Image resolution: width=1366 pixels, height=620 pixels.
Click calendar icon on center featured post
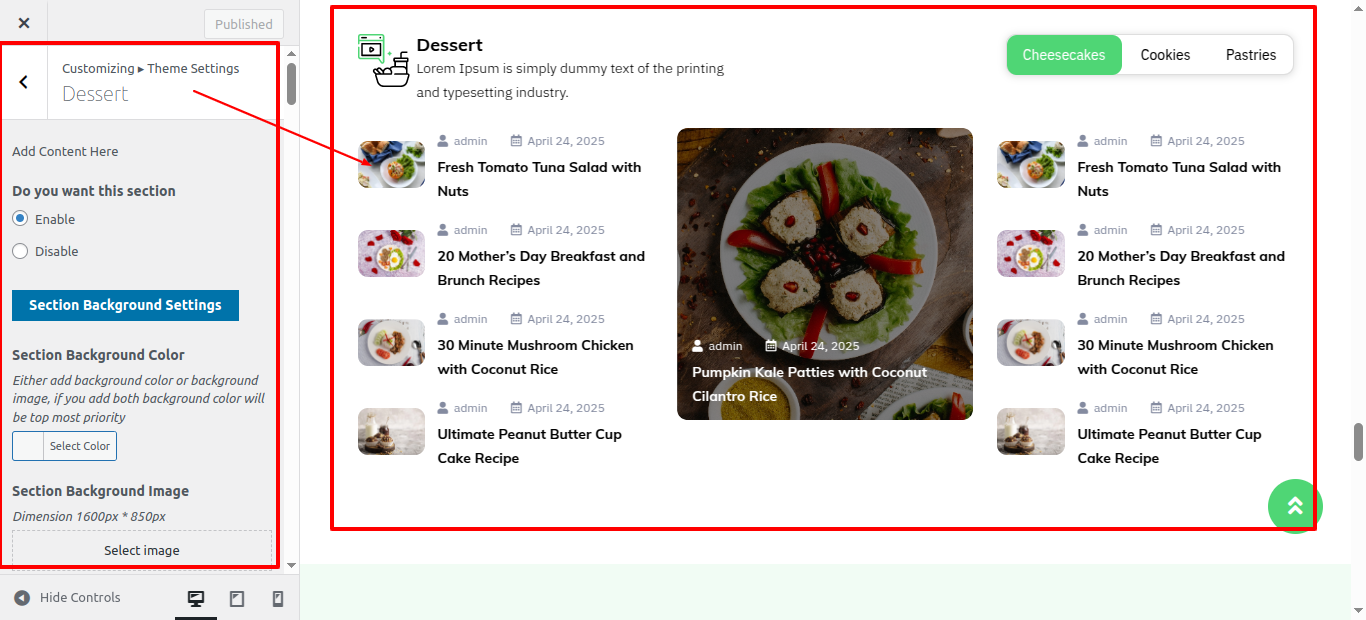(x=771, y=346)
